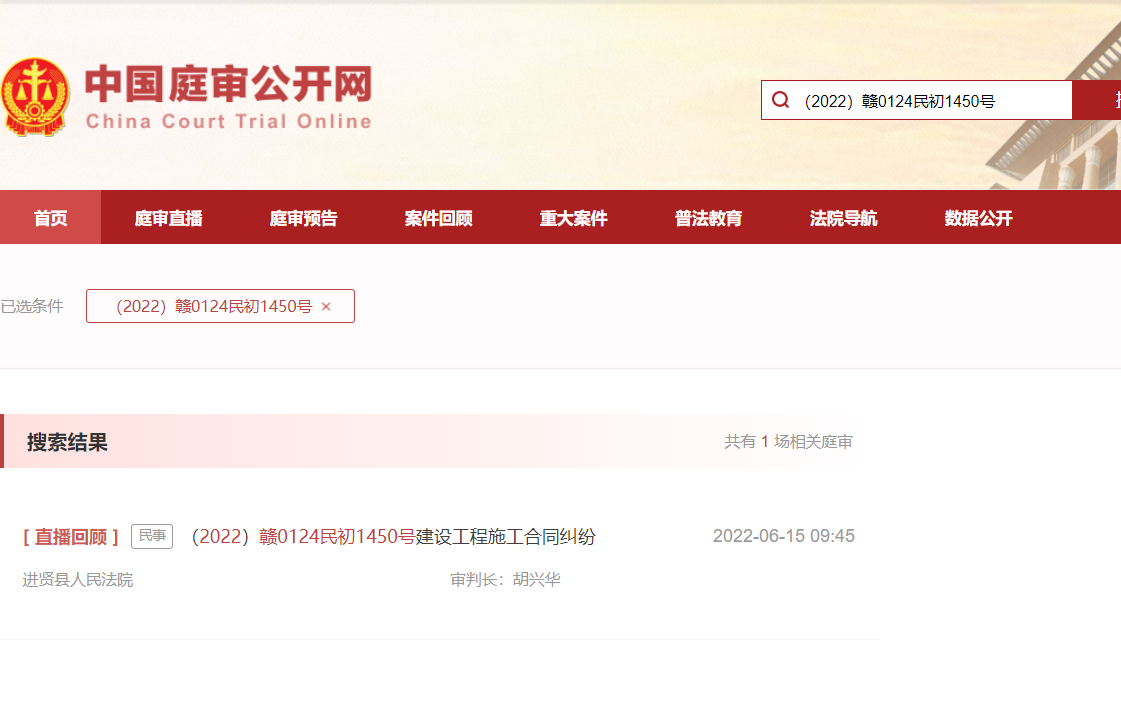1121x708 pixels.
Task: Click the 中国庭审公开网 site title
Action: [x=229, y=84]
